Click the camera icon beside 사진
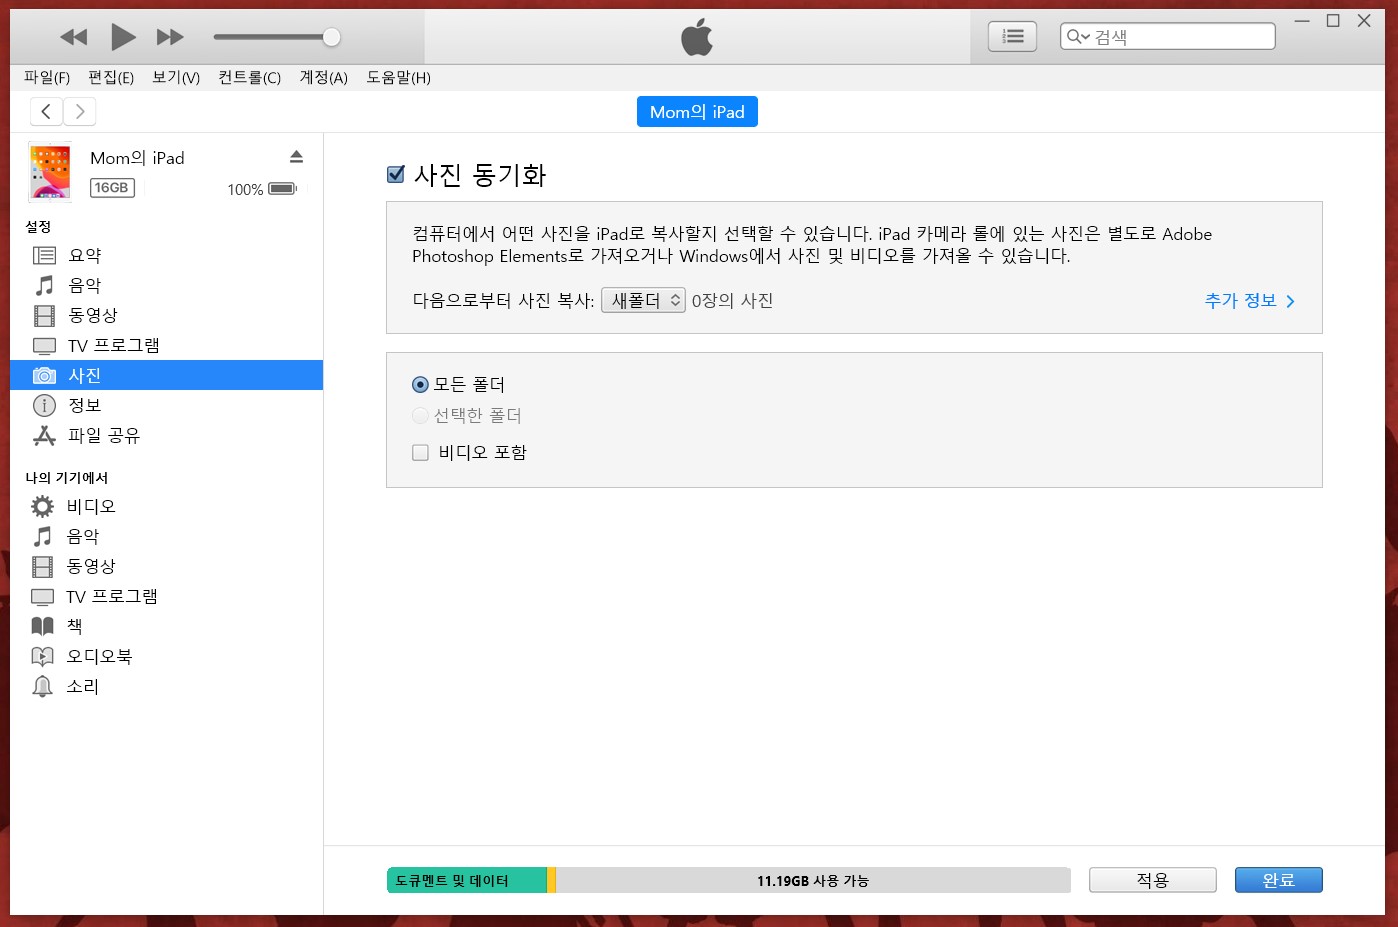The height and width of the screenshot is (927, 1398). 44,375
